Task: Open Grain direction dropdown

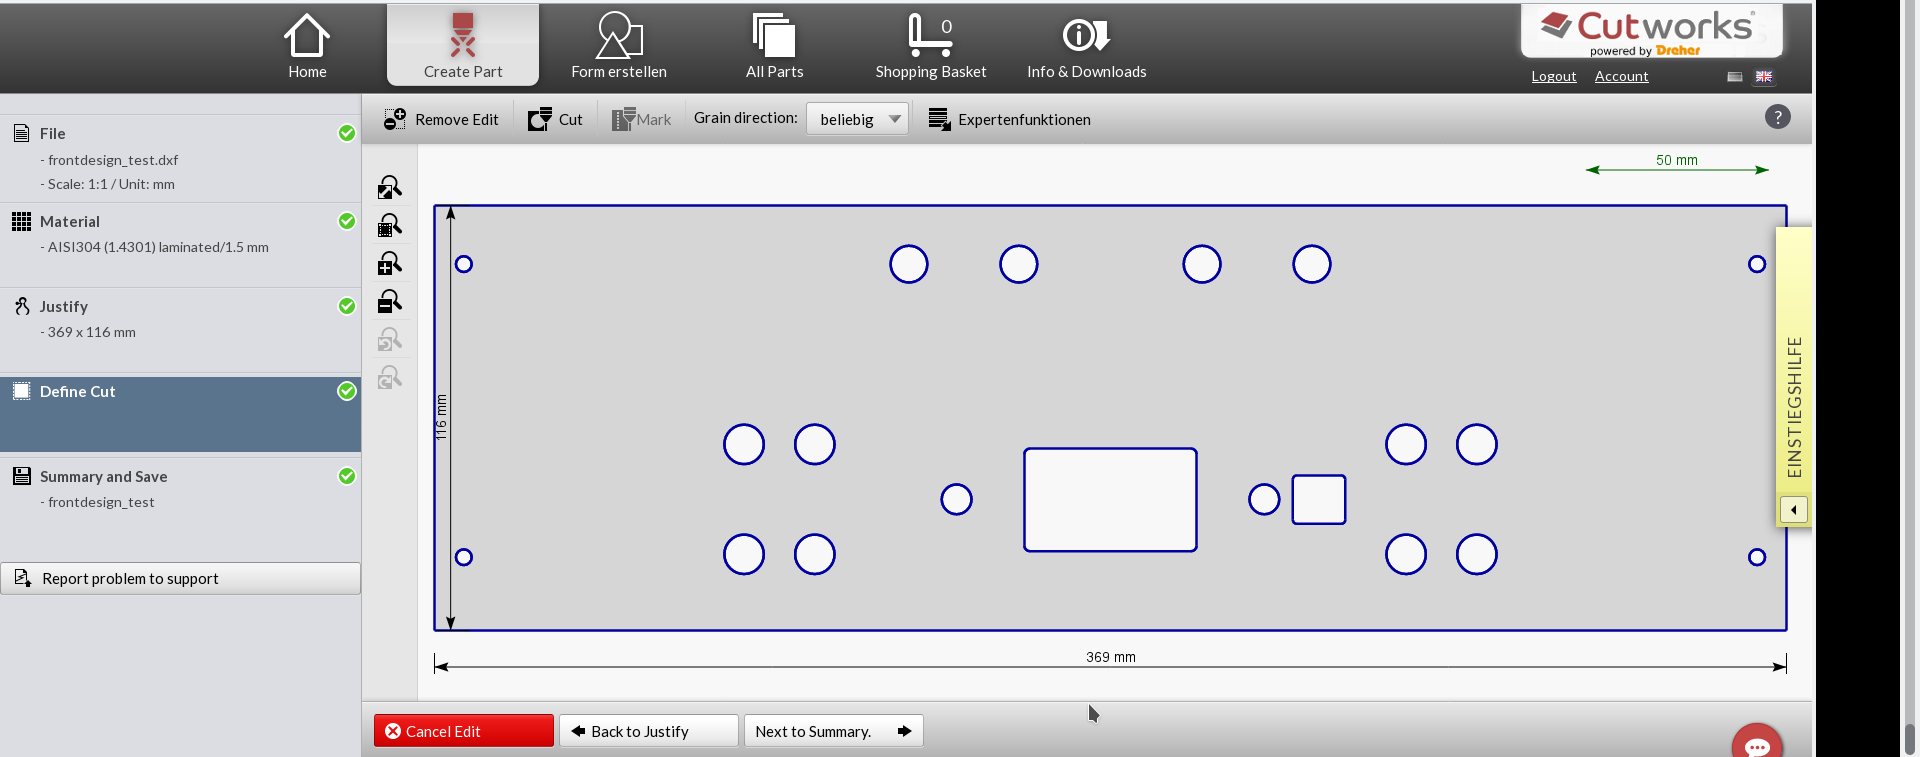Action: pos(857,119)
